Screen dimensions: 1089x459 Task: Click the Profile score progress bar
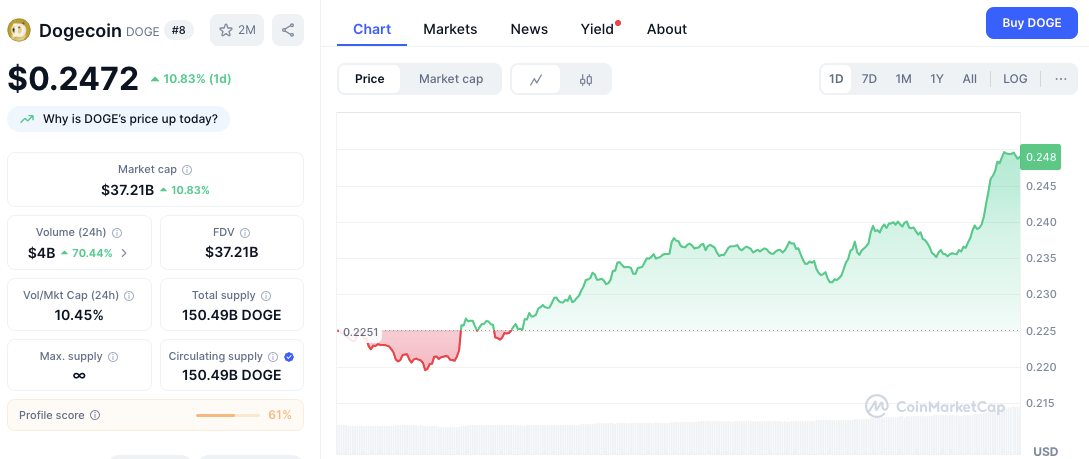[227, 415]
